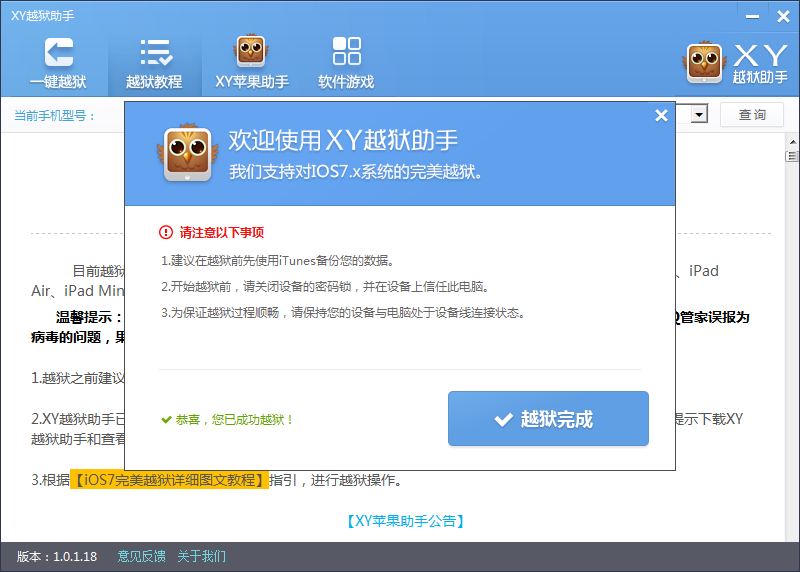800x572 pixels.
Task: Minimize the XY越狱助手 window
Action: tap(752, 17)
